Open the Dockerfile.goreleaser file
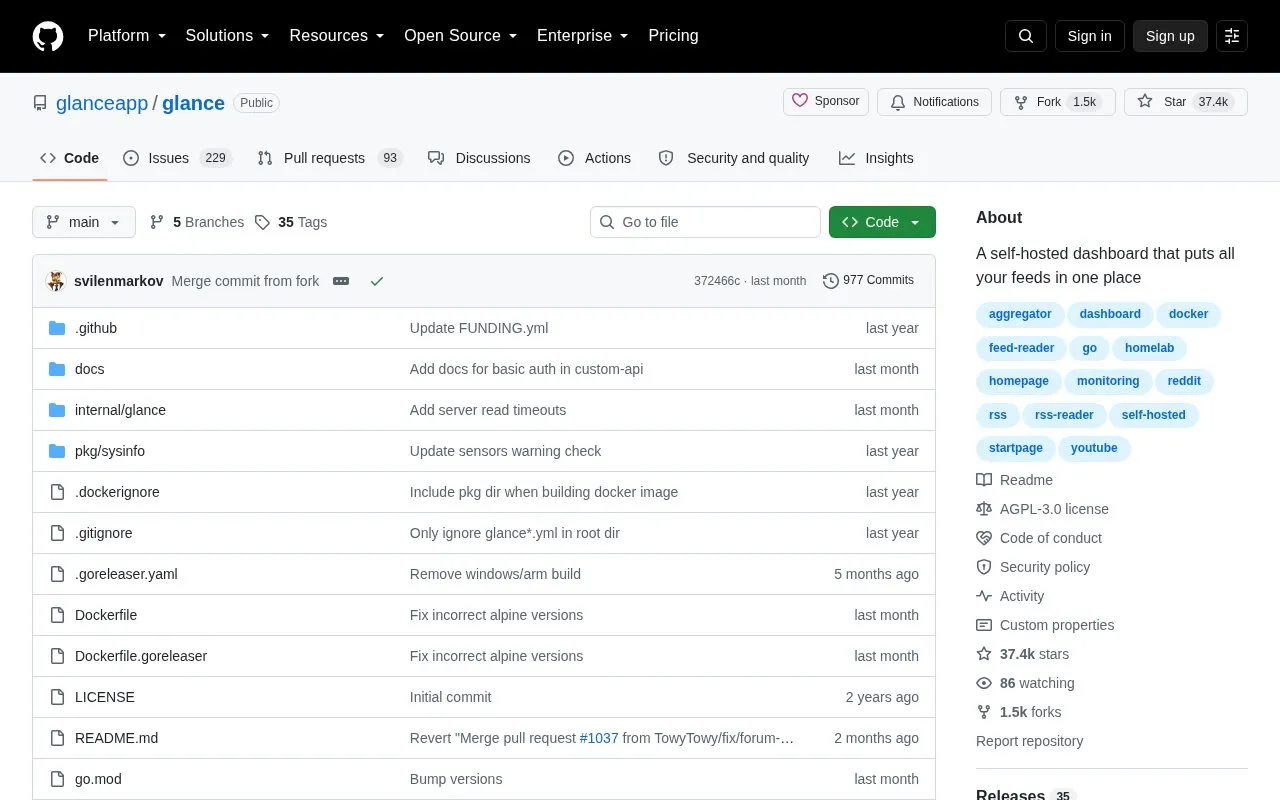 pyautogui.click(x=141, y=656)
